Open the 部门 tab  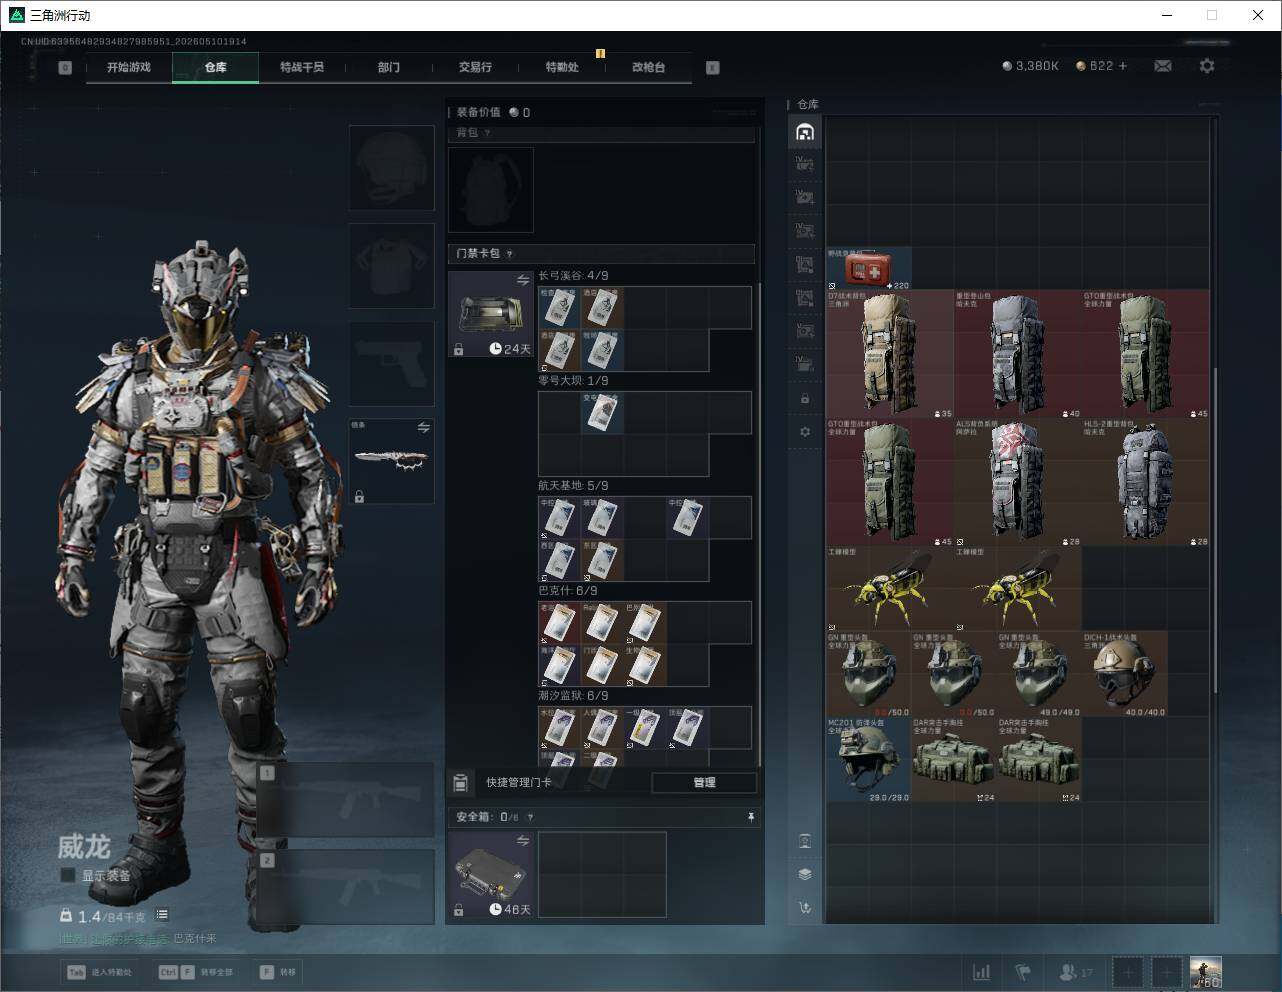[389, 67]
